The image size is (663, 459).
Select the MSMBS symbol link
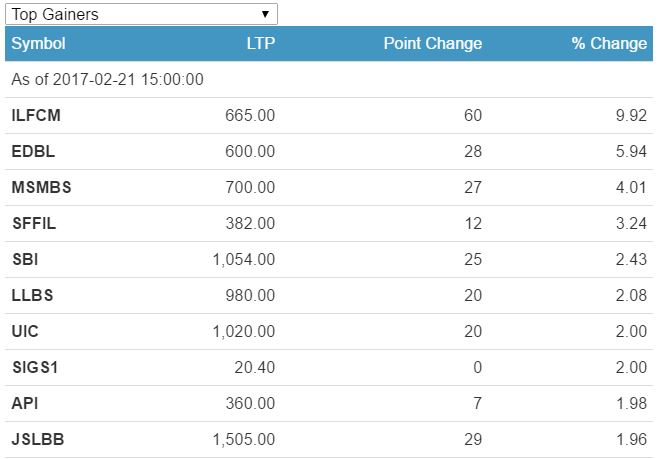point(40,188)
